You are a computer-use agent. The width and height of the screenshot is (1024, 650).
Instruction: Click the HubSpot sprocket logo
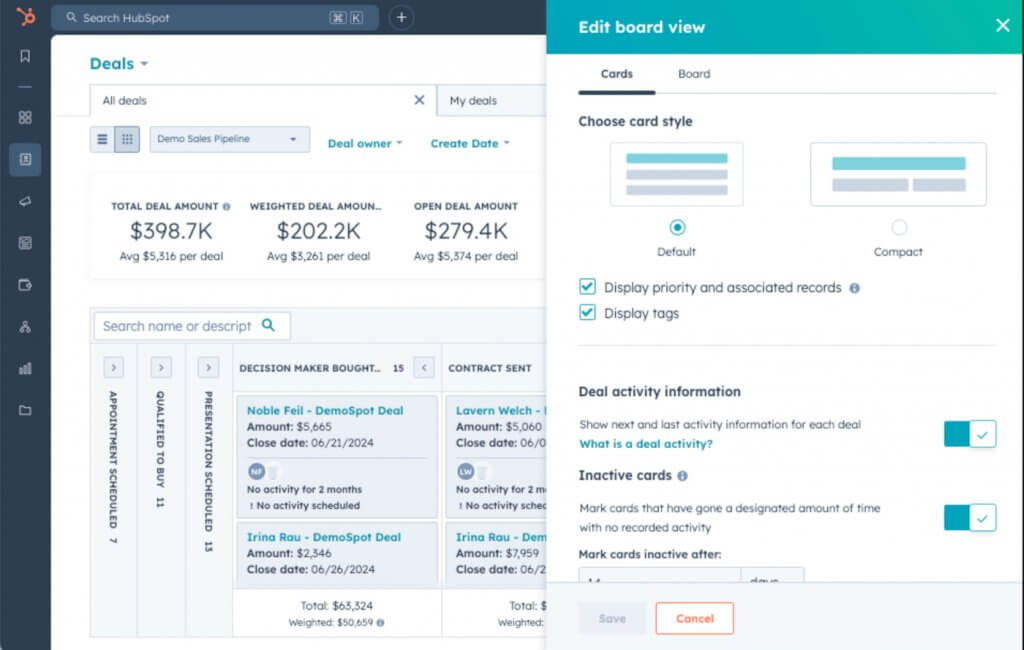(x=25, y=17)
